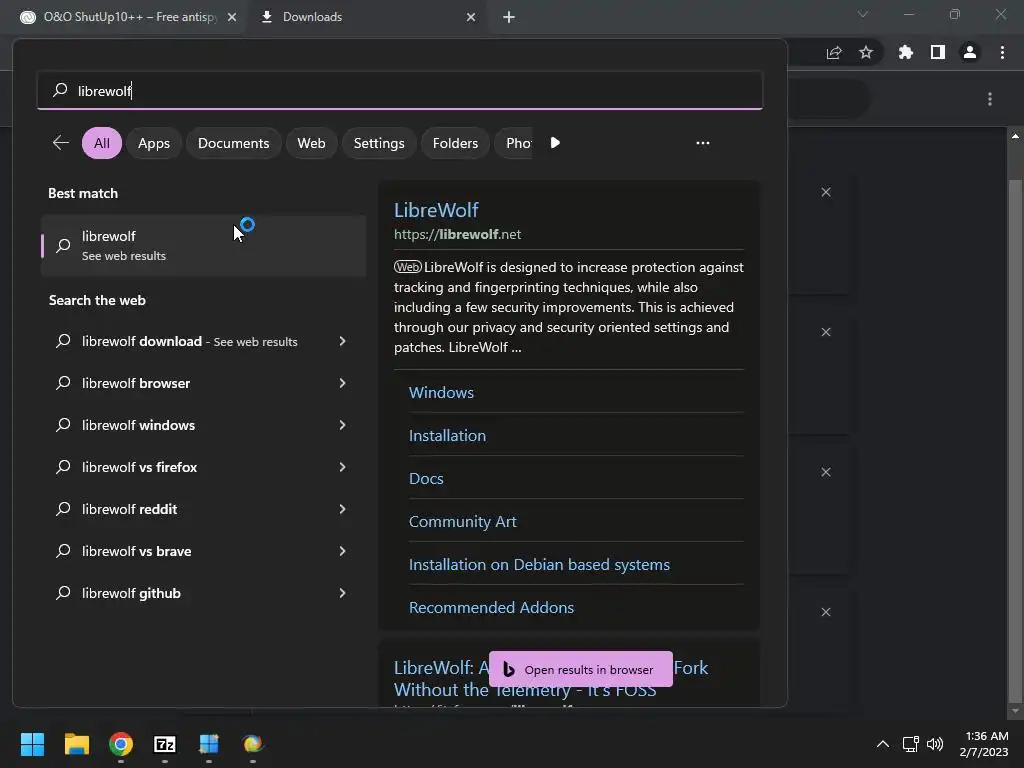1024x768 pixels.
Task: Open the Community Art sublink
Action: tap(462, 522)
